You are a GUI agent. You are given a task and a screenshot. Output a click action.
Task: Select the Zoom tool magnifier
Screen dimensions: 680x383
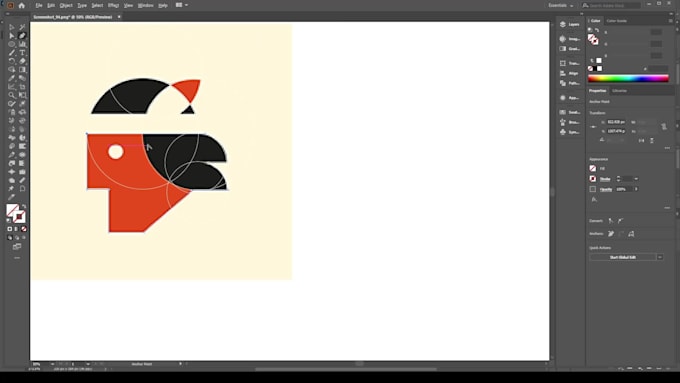(x=12, y=95)
